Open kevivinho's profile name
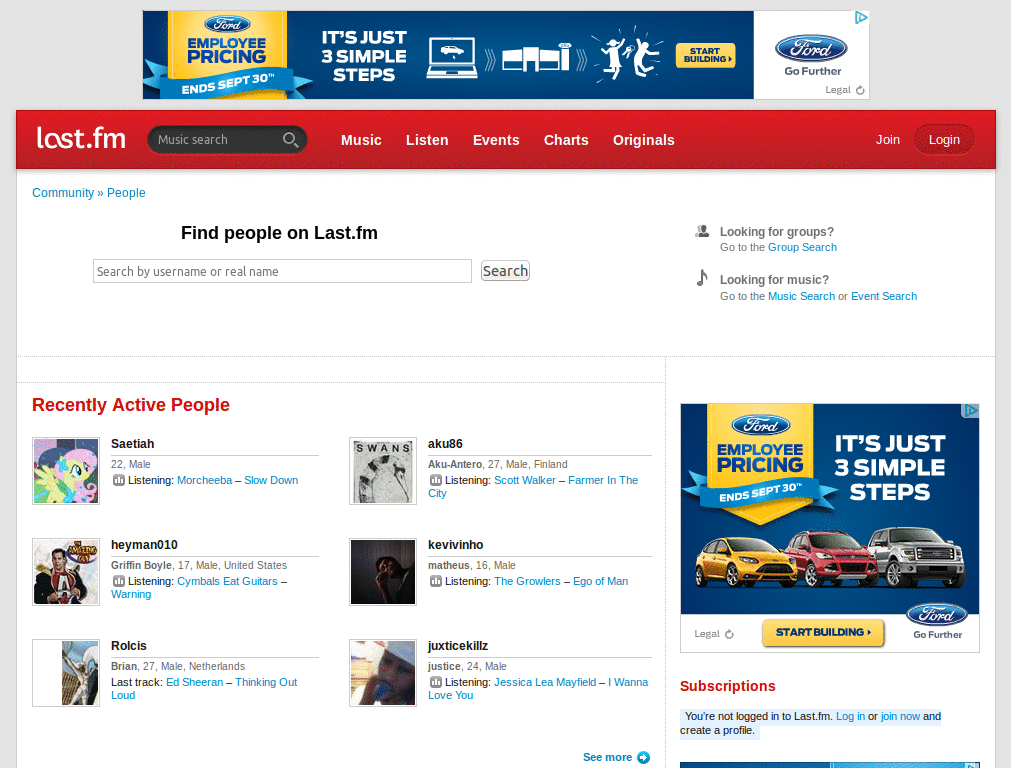This screenshot has height=768, width=1024. point(456,545)
